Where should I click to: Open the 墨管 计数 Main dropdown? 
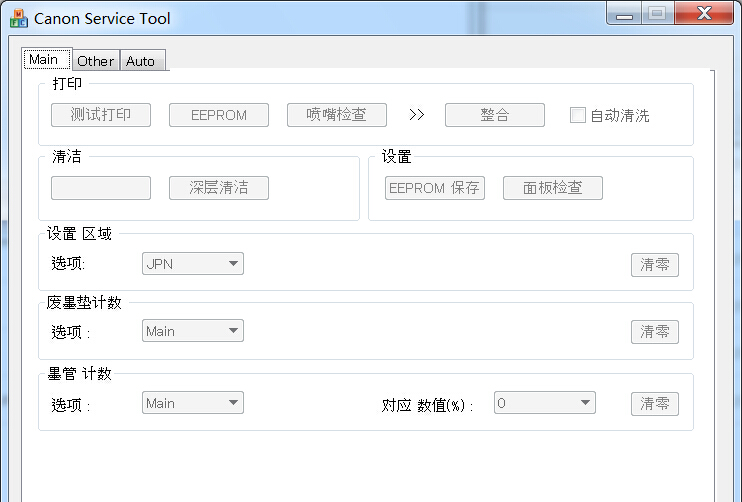click(x=193, y=403)
